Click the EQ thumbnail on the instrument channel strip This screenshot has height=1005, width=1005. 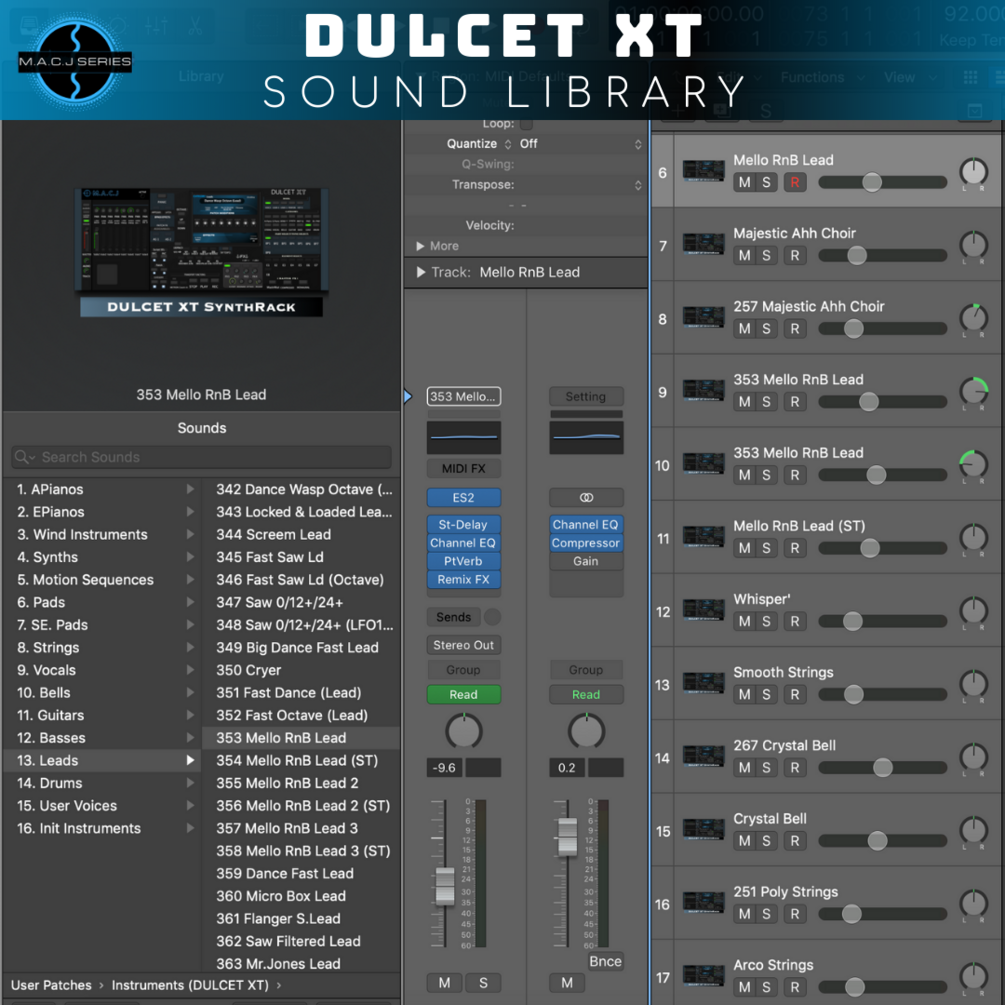coord(463,438)
